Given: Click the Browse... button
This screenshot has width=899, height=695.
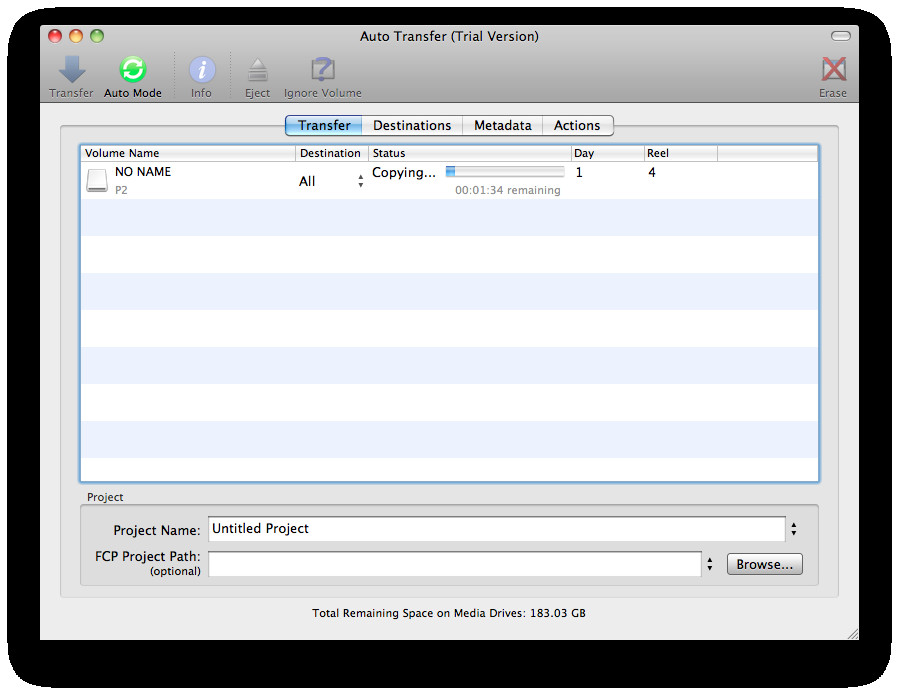Looking at the screenshot, I should [x=764, y=564].
